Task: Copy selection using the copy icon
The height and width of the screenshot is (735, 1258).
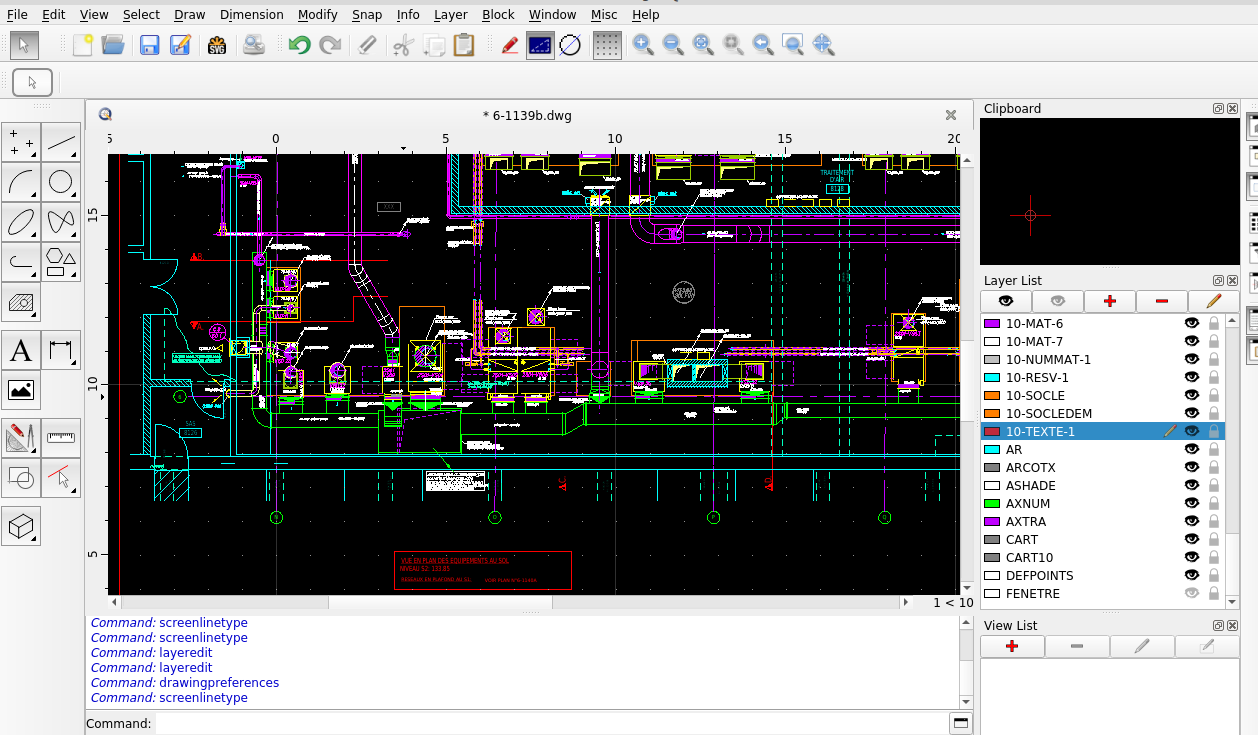Action: click(434, 45)
